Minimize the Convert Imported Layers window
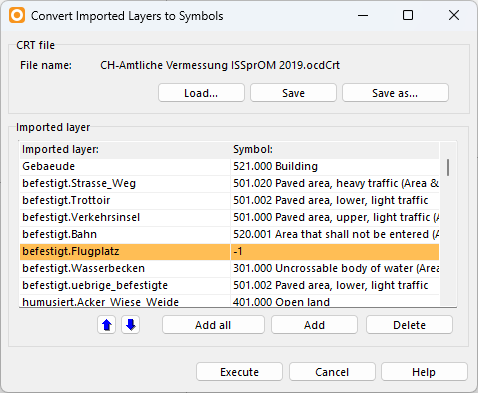This screenshot has height=393, width=478. (x=363, y=15)
